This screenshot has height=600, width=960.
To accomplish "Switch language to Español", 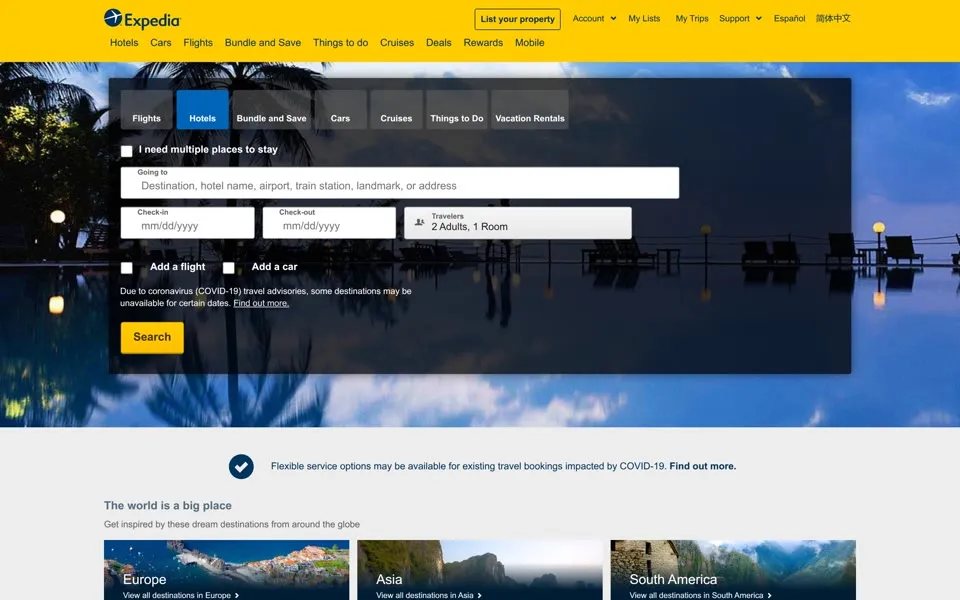I will click(789, 18).
